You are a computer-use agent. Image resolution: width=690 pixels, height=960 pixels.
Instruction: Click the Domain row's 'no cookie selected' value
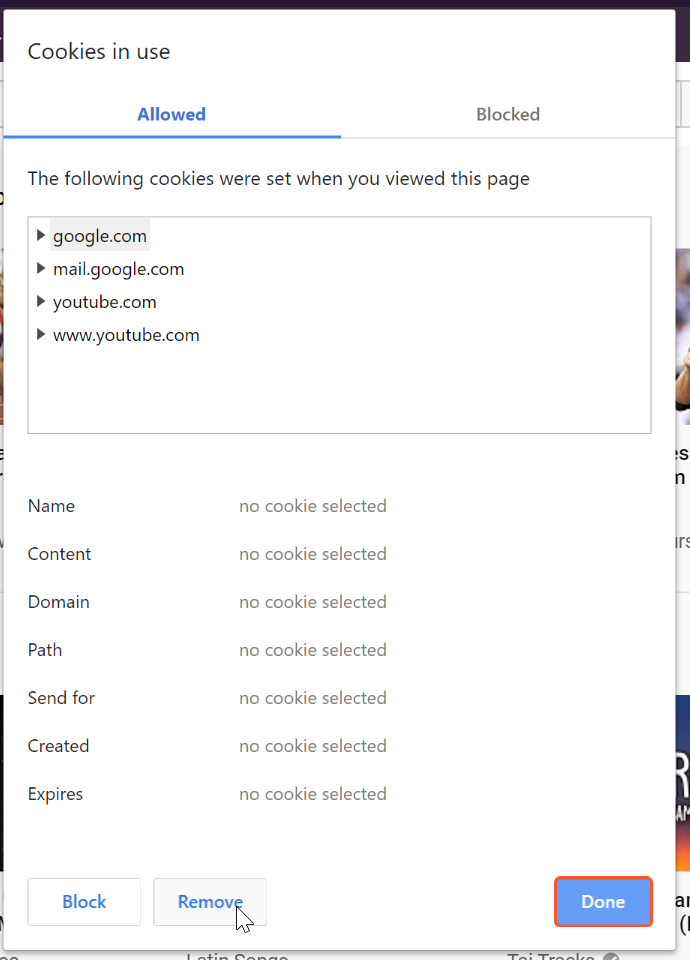tap(313, 602)
